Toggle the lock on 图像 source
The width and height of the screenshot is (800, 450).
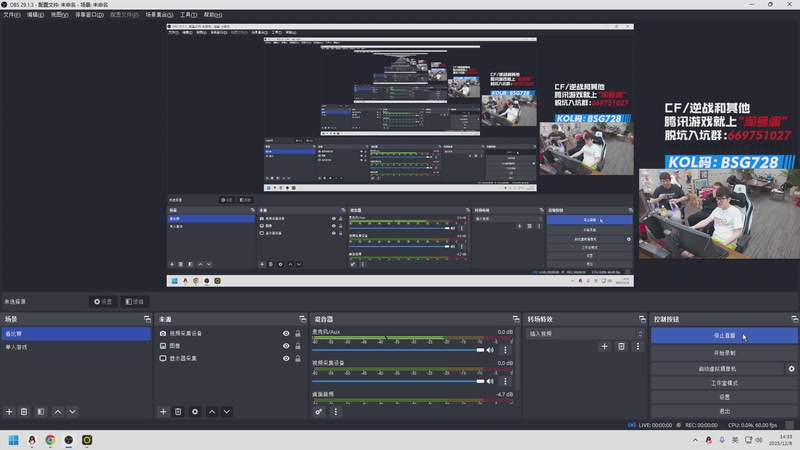pyautogui.click(x=298, y=346)
